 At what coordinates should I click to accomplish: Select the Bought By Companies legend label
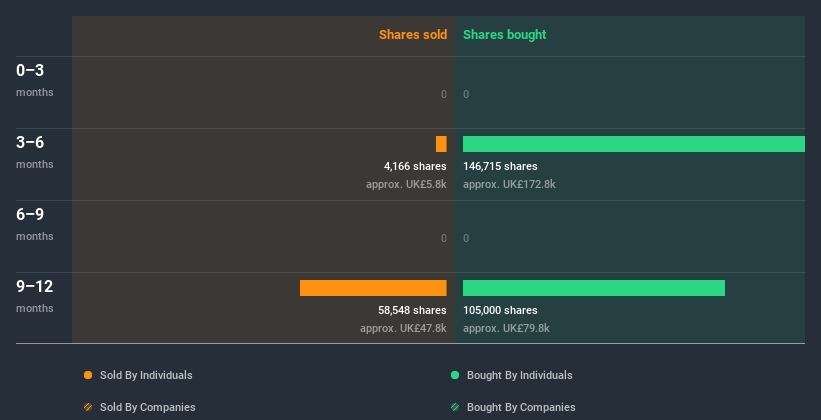(x=521, y=407)
